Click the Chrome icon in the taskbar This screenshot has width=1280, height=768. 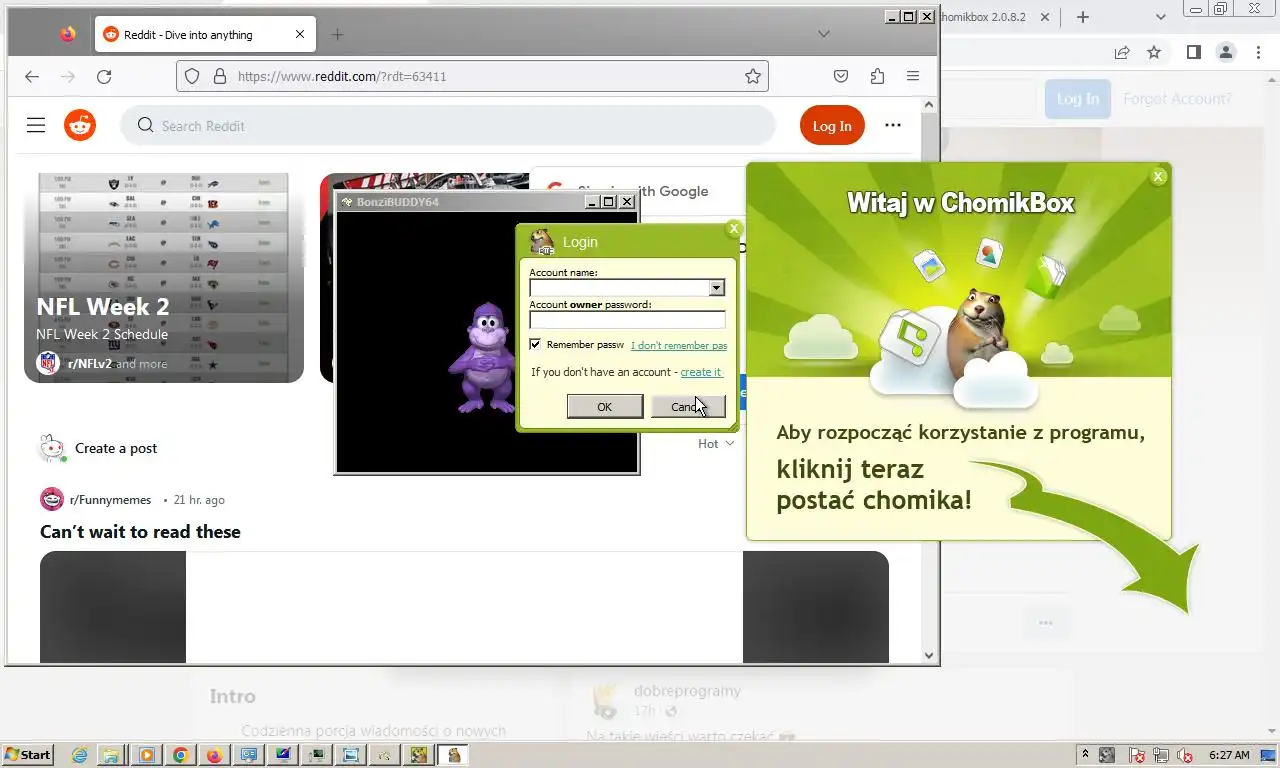click(x=180, y=755)
